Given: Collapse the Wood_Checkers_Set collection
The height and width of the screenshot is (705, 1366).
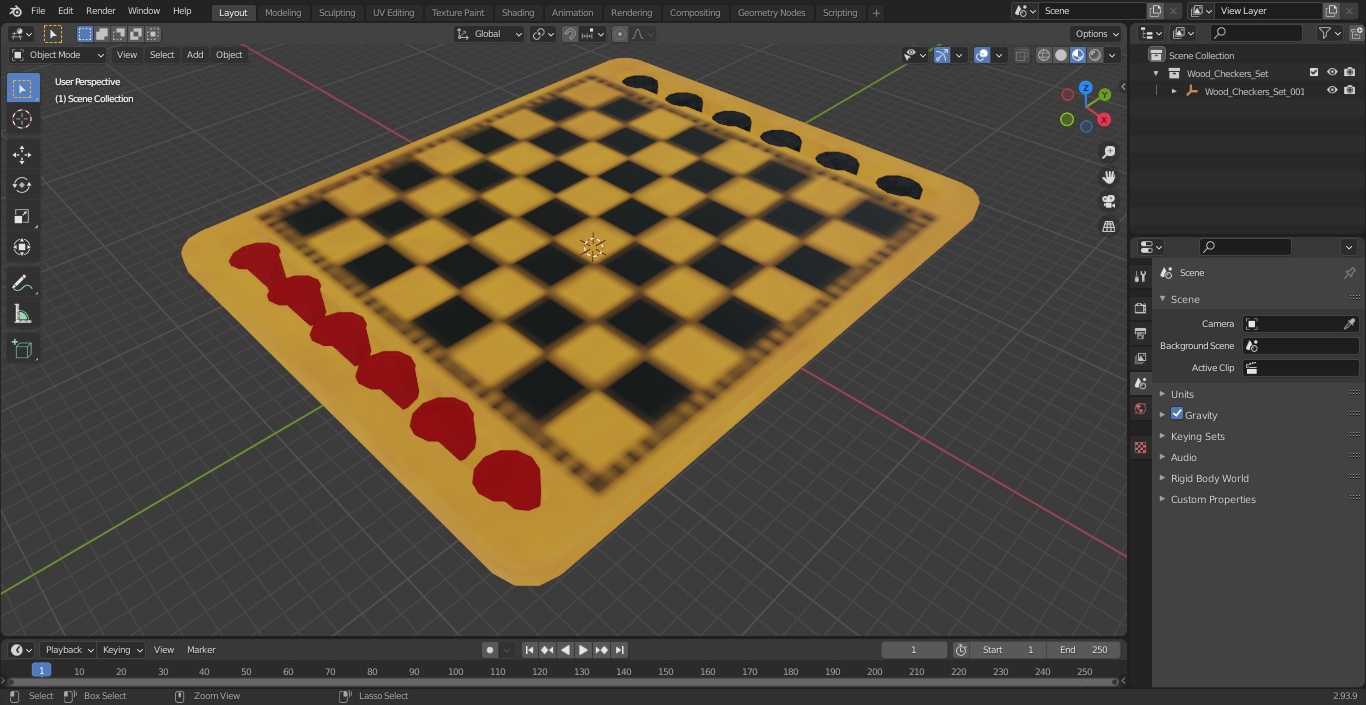Looking at the screenshot, I should [1156, 73].
